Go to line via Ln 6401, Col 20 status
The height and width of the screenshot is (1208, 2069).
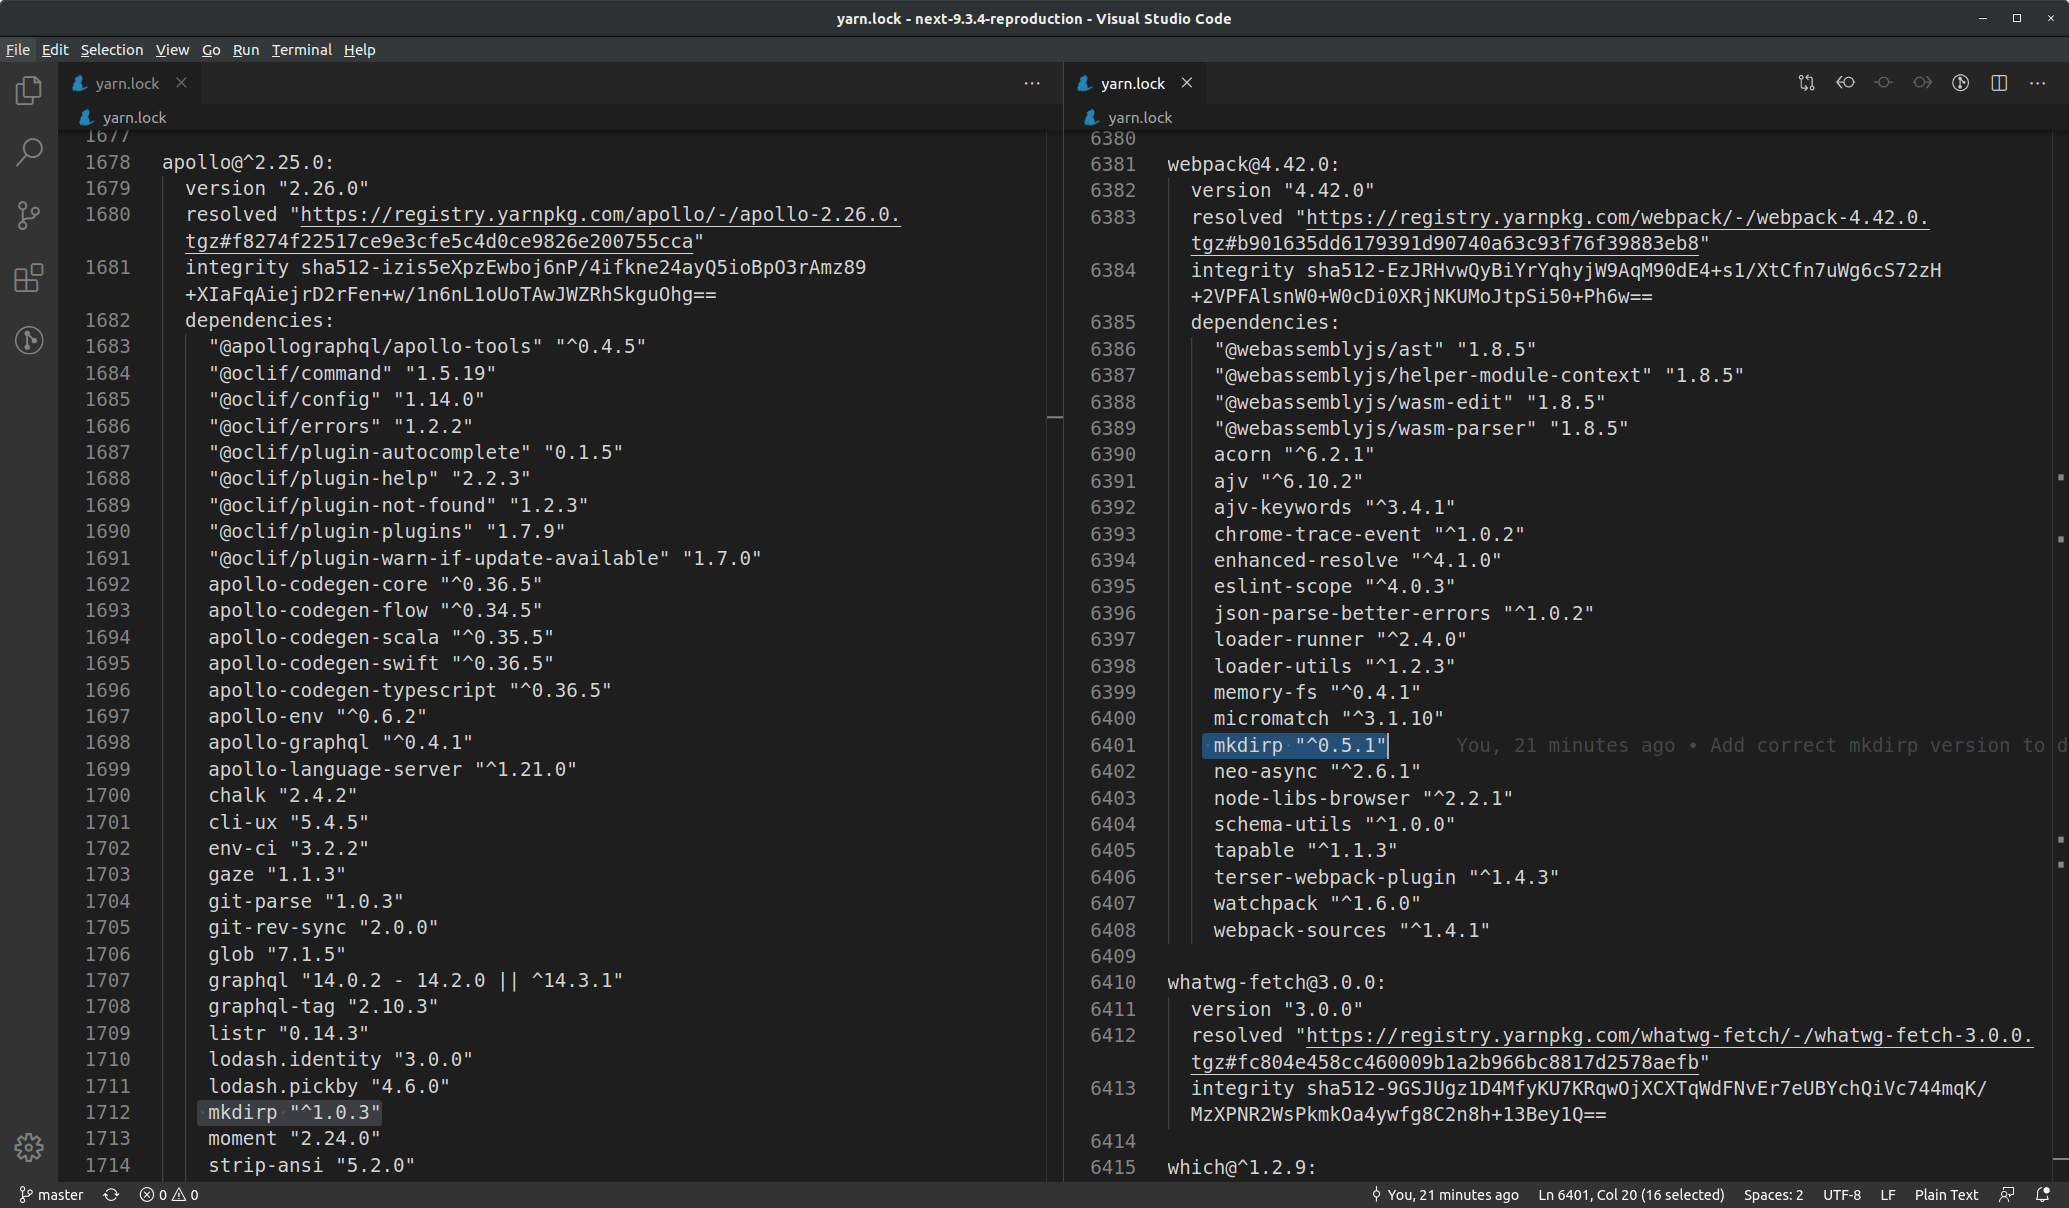tap(1631, 1195)
